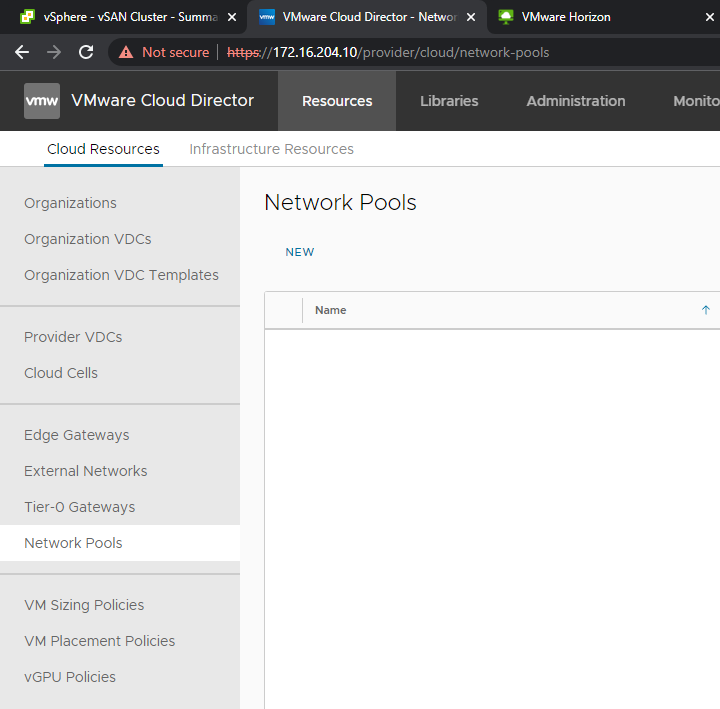The height and width of the screenshot is (709, 720).
Task: Click the browser forward arrow
Action: [54, 52]
